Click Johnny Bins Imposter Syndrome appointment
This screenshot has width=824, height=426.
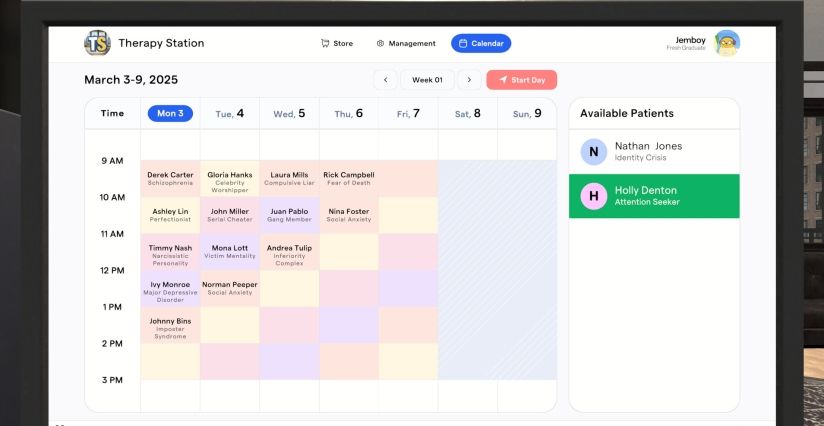tap(170, 326)
